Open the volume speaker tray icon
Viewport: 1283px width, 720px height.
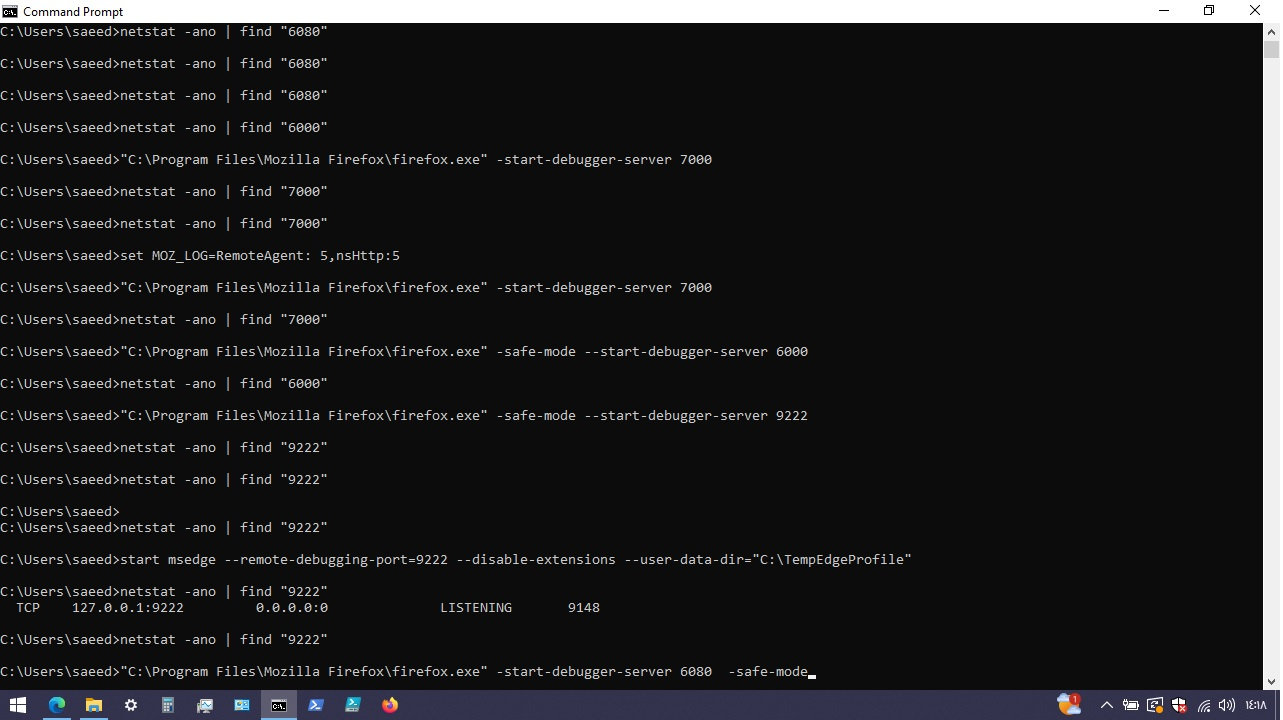click(1227, 705)
